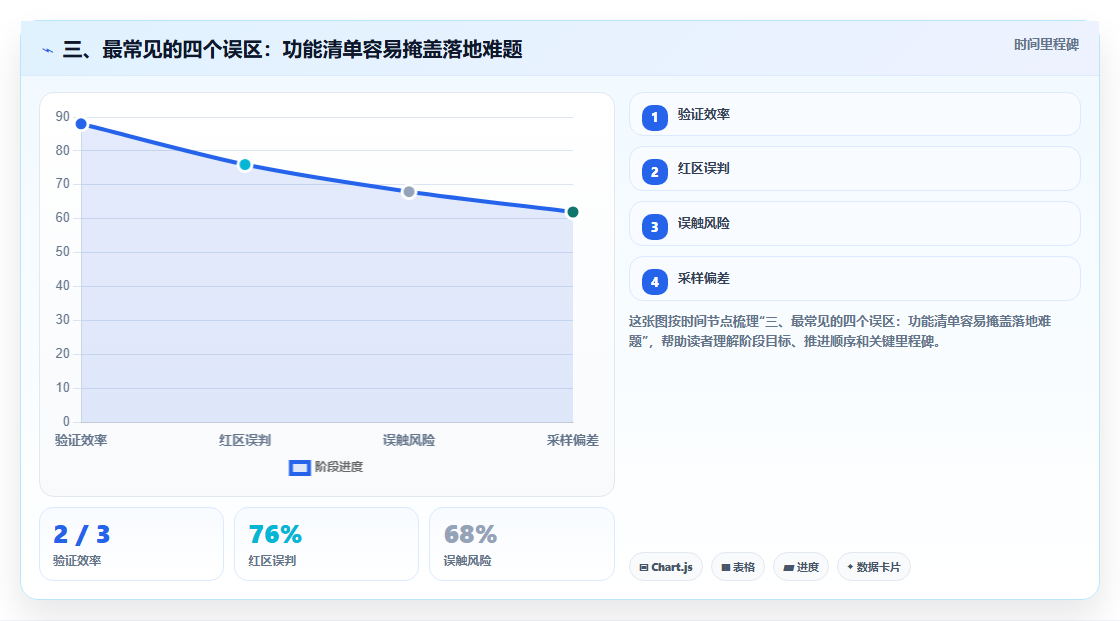The width and height of the screenshot is (1120, 621).
Task: Click the numbered badge 4 for 采样偏差
Action: click(654, 282)
